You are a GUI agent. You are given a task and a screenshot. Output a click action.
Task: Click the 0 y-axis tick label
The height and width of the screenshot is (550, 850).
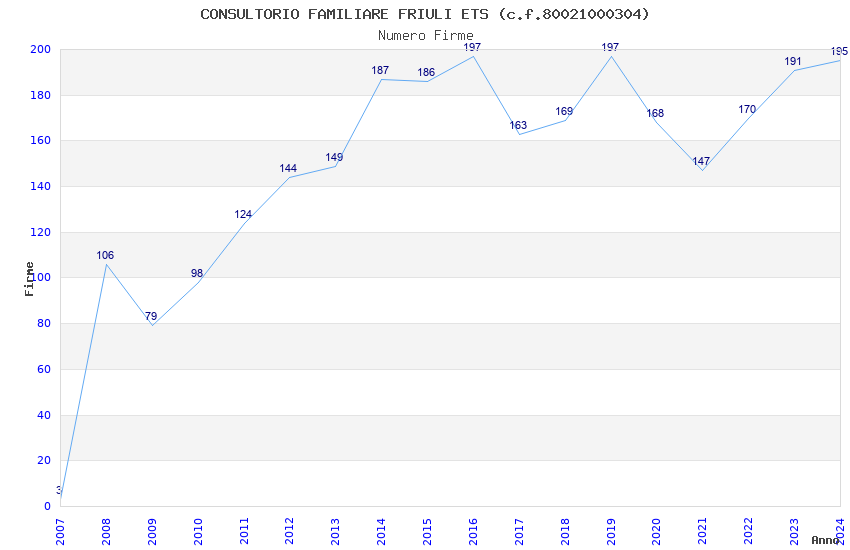click(x=47, y=507)
